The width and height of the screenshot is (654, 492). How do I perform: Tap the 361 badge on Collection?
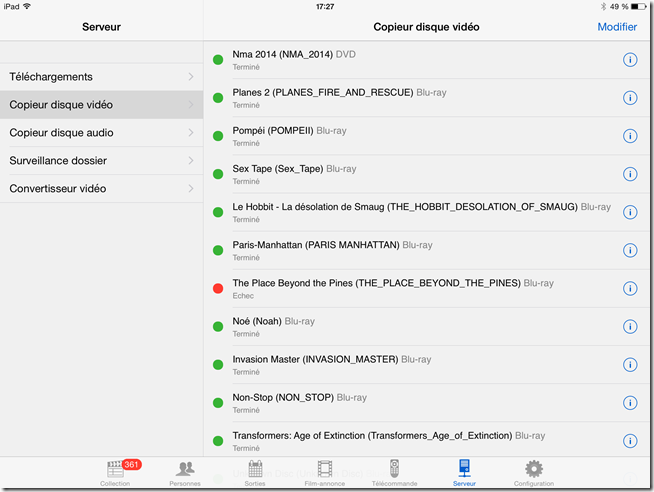(131, 464)
